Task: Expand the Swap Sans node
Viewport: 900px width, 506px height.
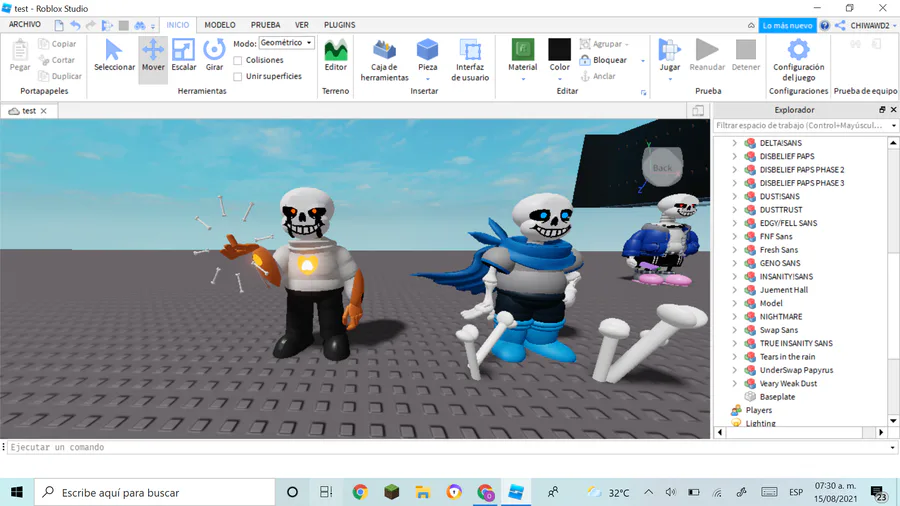Action: [734, 330]
